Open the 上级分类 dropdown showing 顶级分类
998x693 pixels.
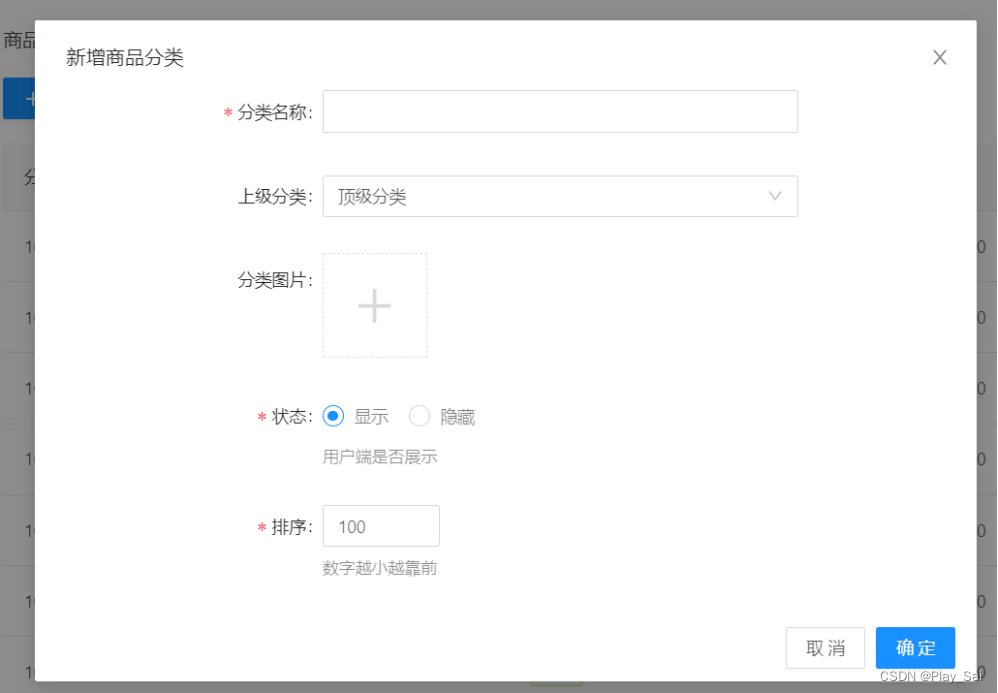[x=560, y=196]
